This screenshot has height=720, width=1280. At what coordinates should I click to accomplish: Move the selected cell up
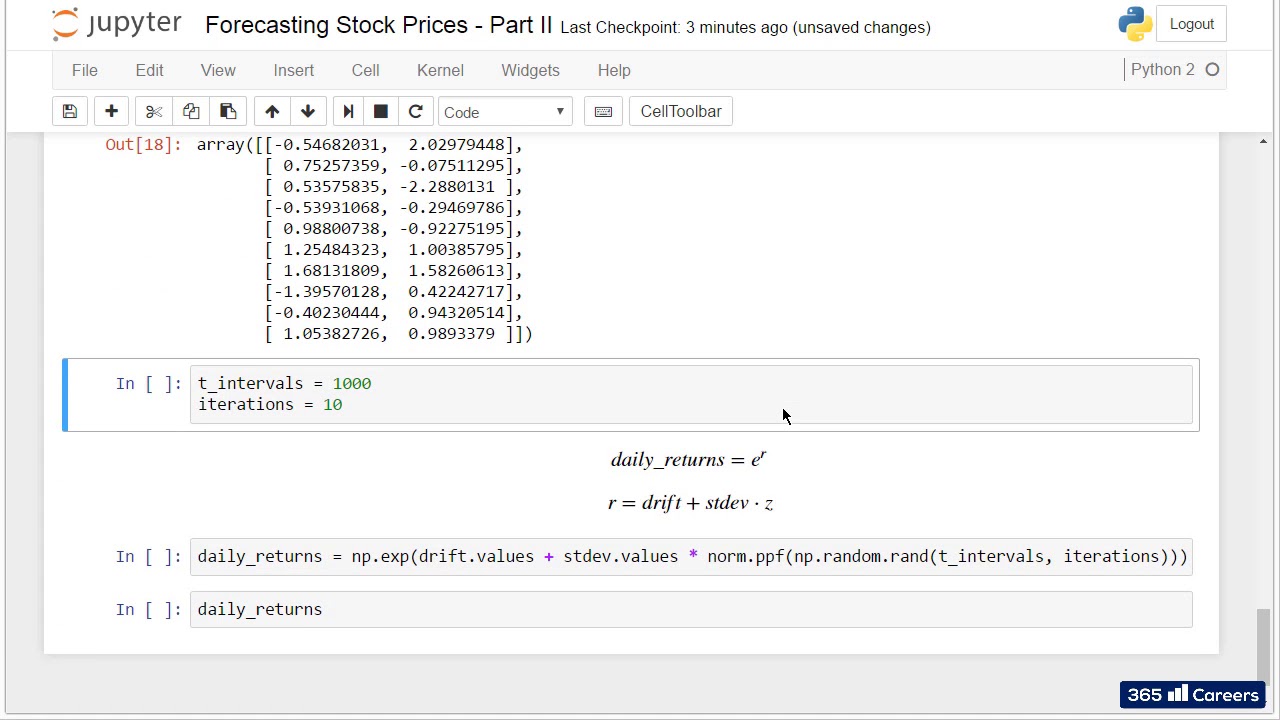(272, 112)
